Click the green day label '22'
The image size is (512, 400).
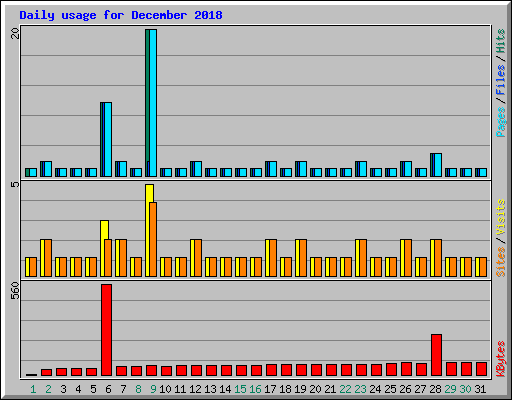(x=345, y=389)
